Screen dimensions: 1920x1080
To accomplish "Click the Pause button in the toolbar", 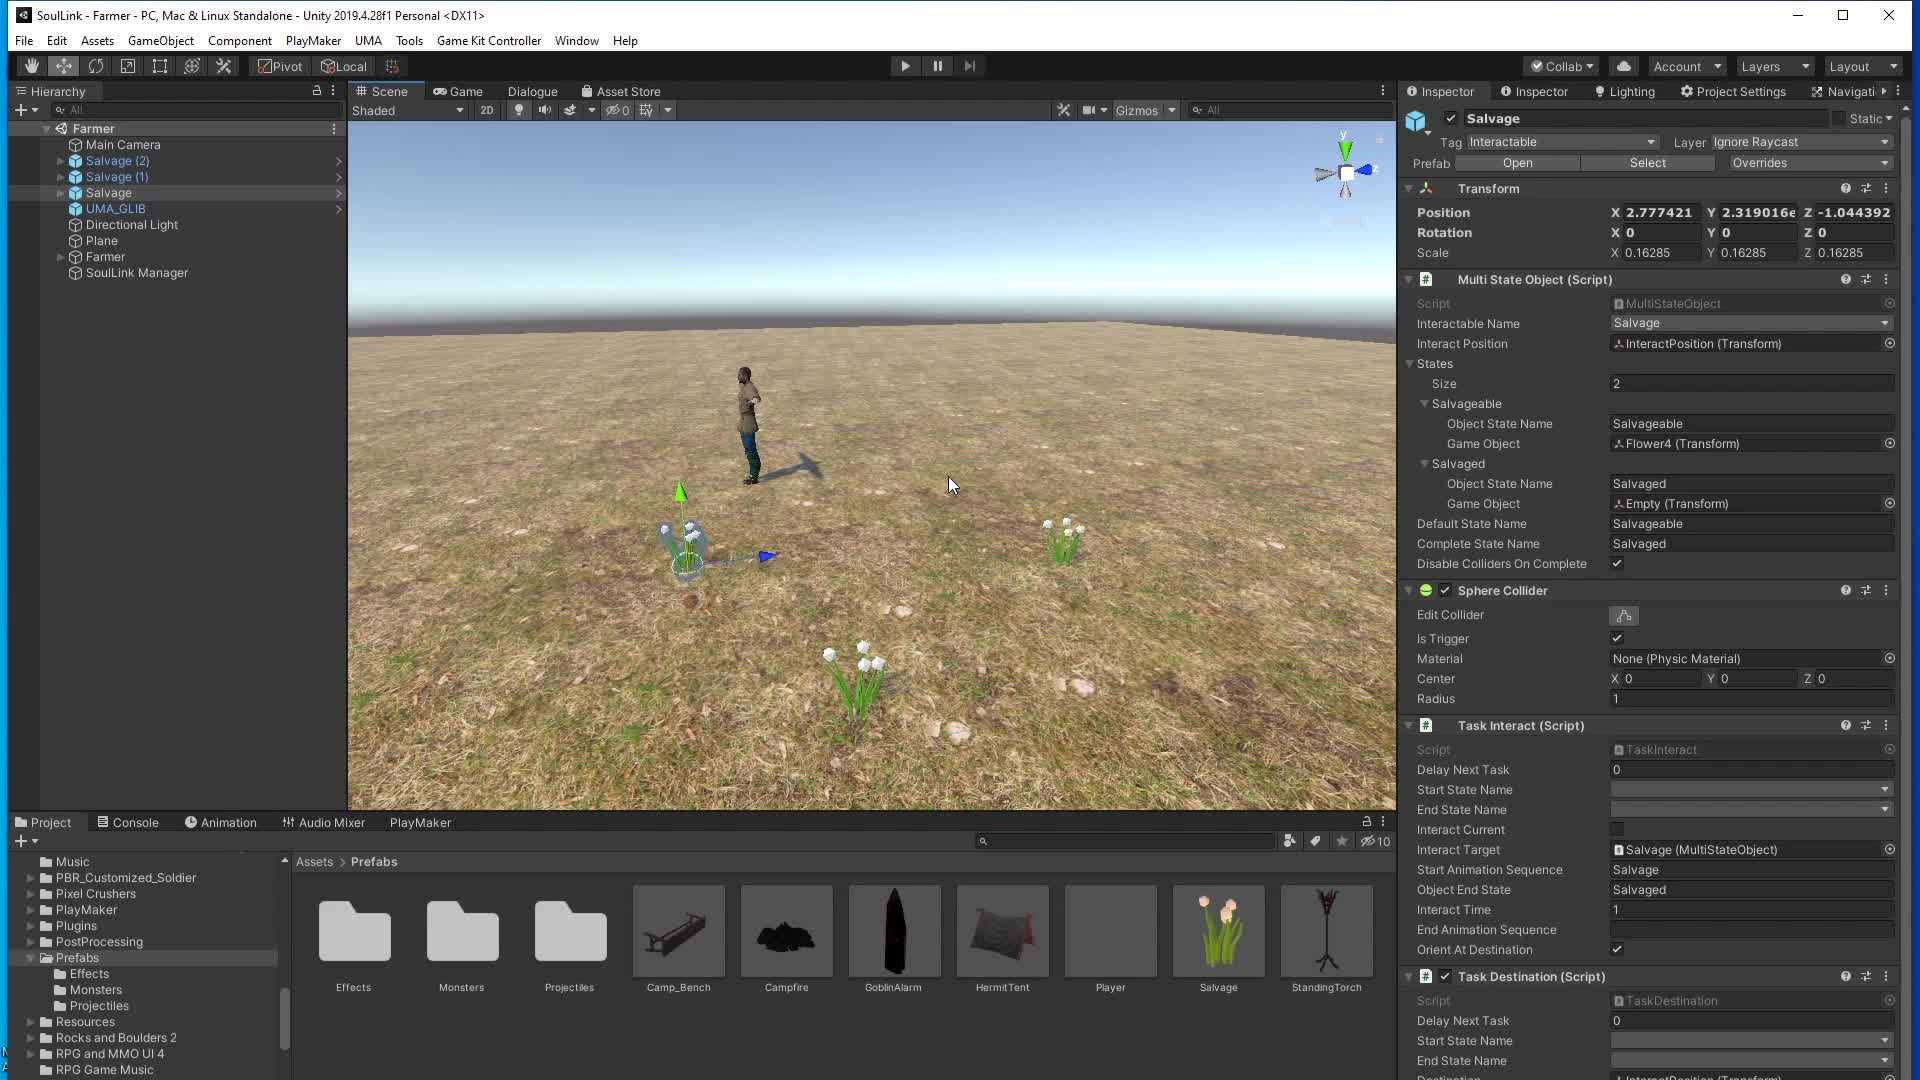I will coord(937,65).
